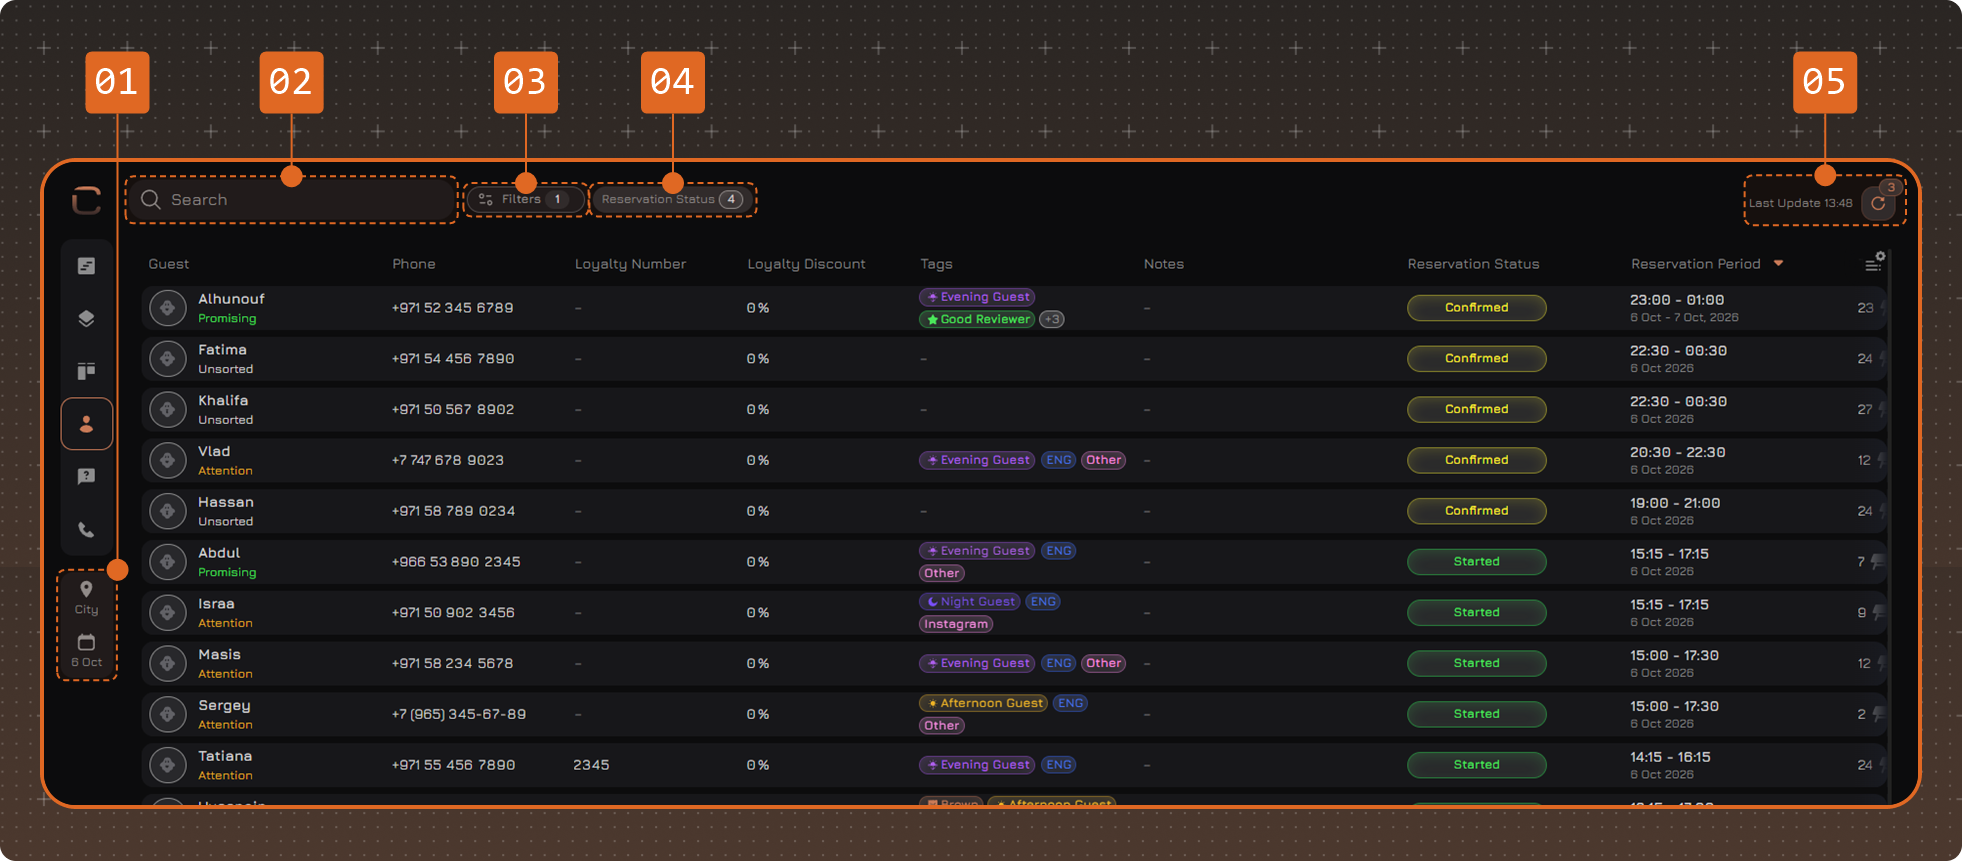Select the Guests person sidebar icon
Viewport: 1962px width, 861px height.
pyautogui.click(x=86, y=424)
